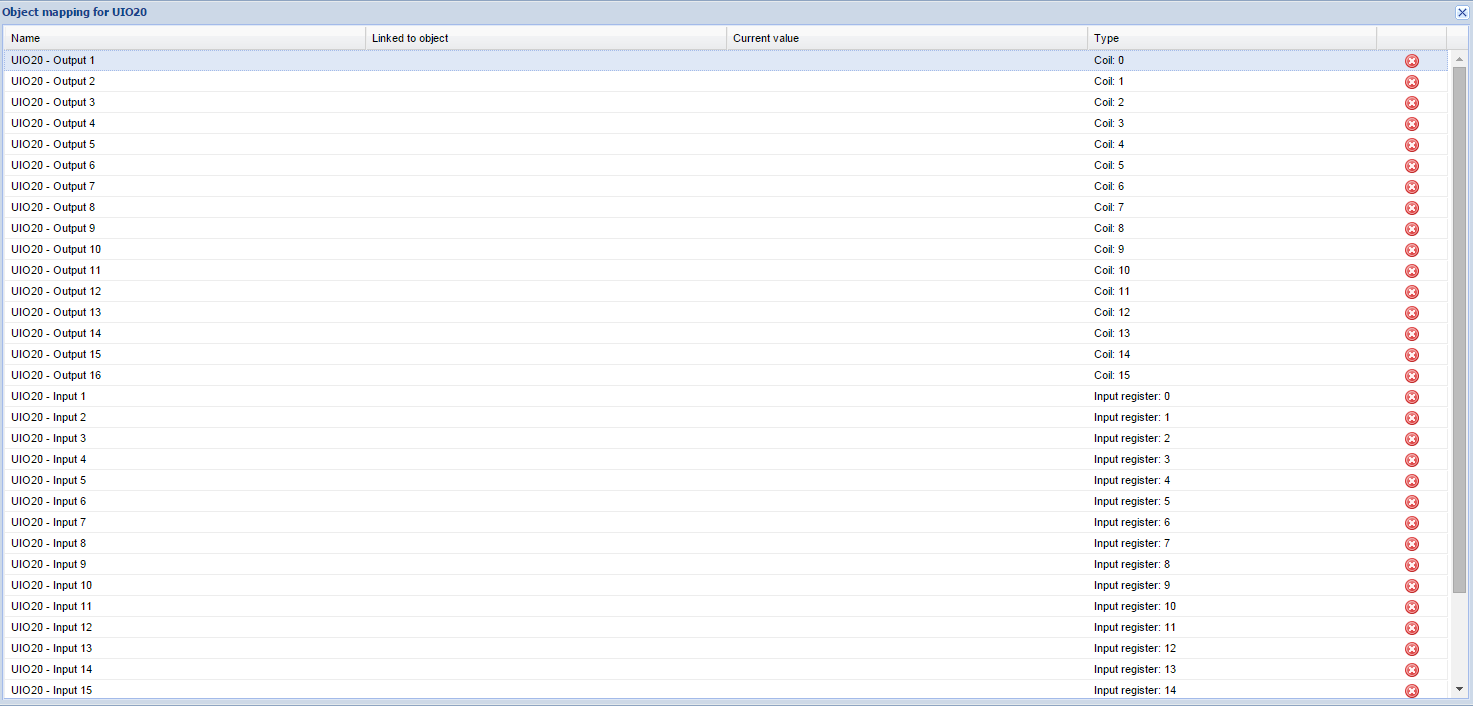Delete mapping for UIO20 - Input 8
This screenshot has width=1473, height=706.
[1412, 544]
